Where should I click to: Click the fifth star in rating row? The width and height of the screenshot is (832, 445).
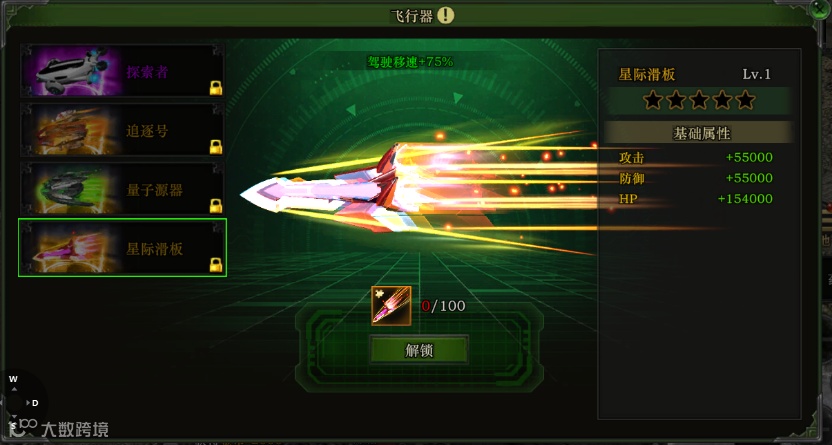click(746, 100)
